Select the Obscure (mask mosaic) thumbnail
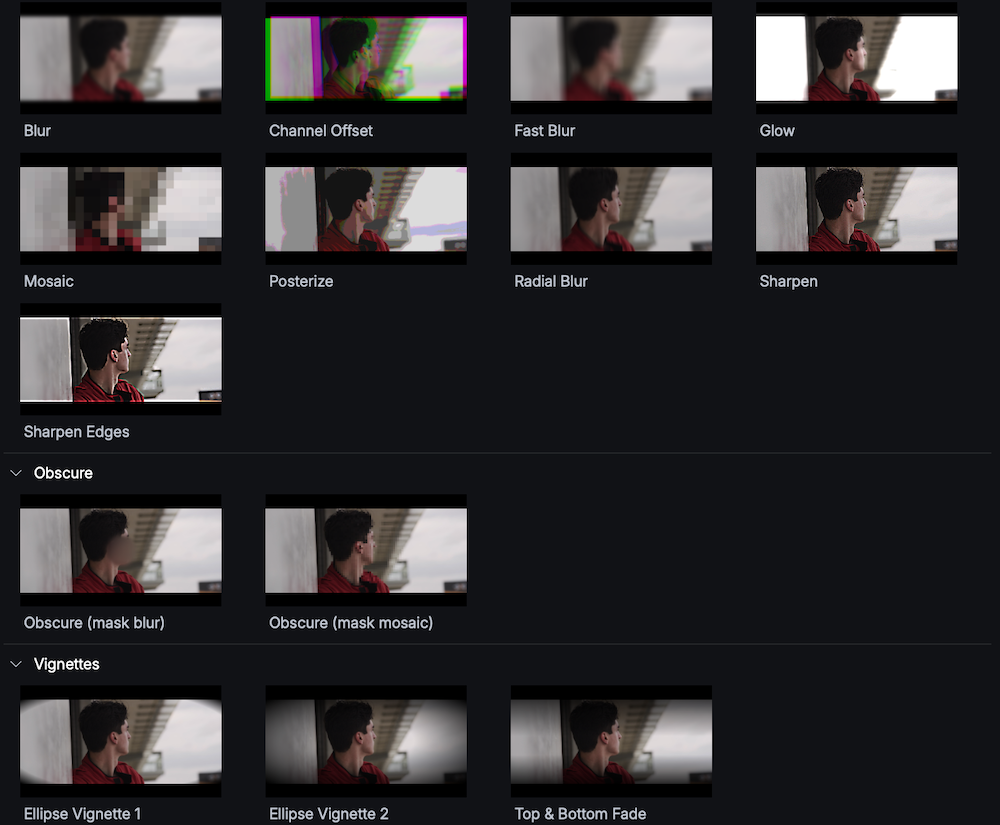 (x=366, y=550)
